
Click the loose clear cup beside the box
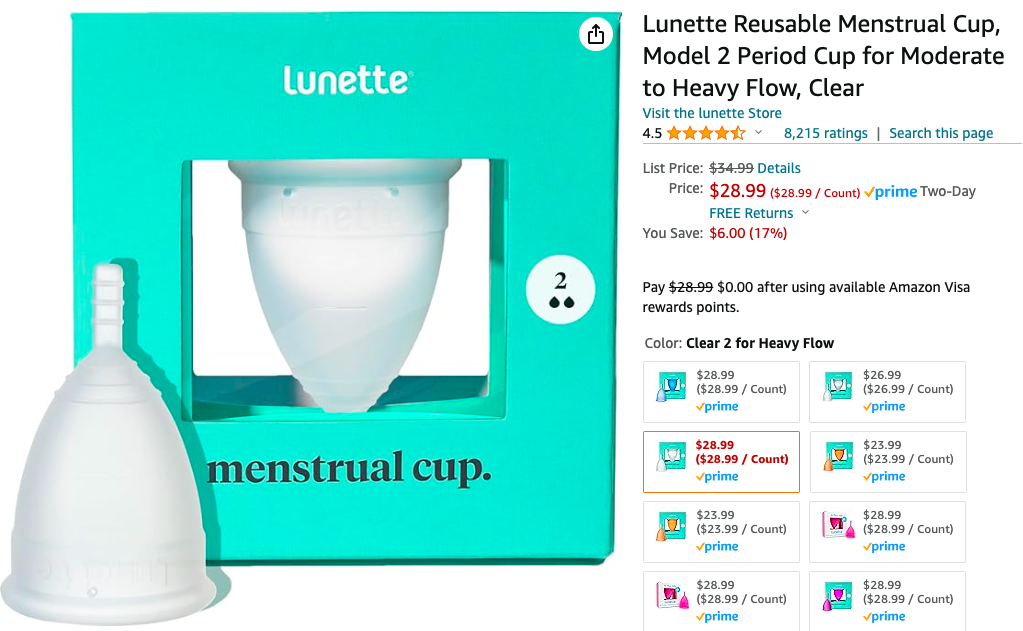pyautogui.click(x=108, y=457)
